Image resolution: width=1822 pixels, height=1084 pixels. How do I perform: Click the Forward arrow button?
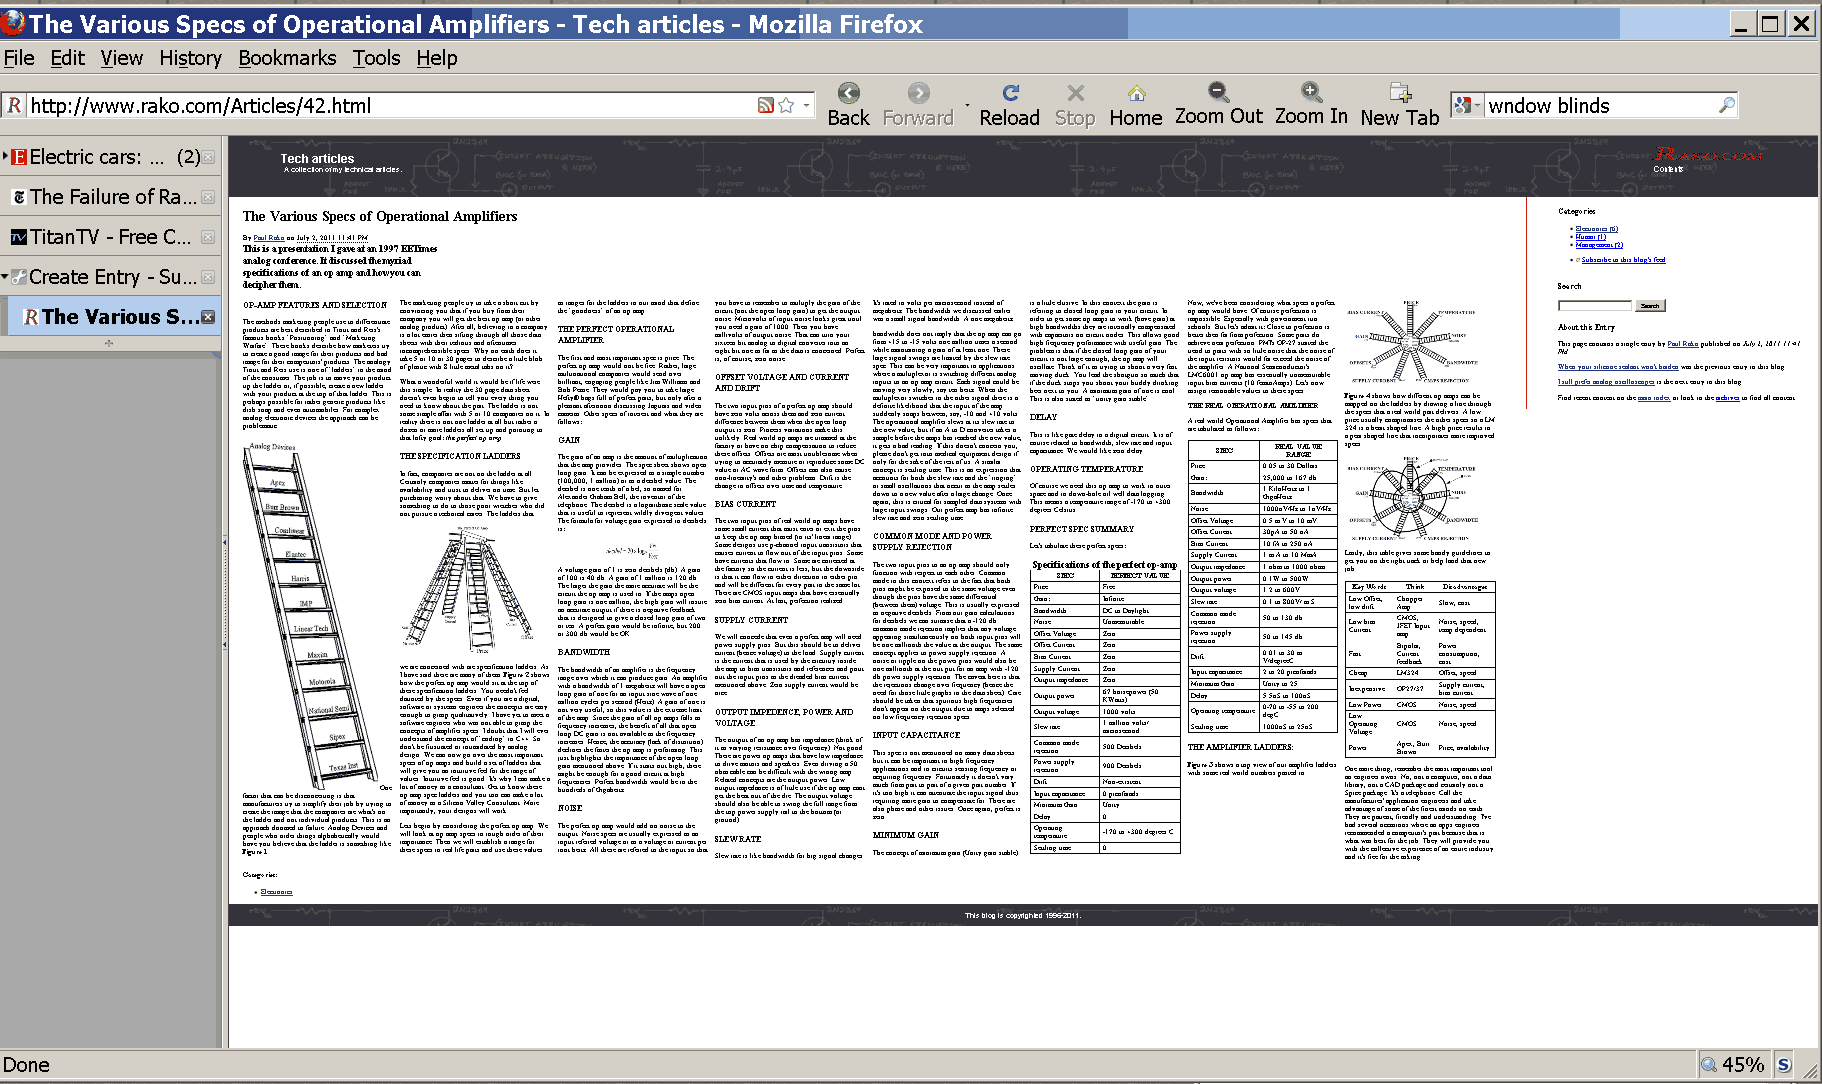coord(918,93)
